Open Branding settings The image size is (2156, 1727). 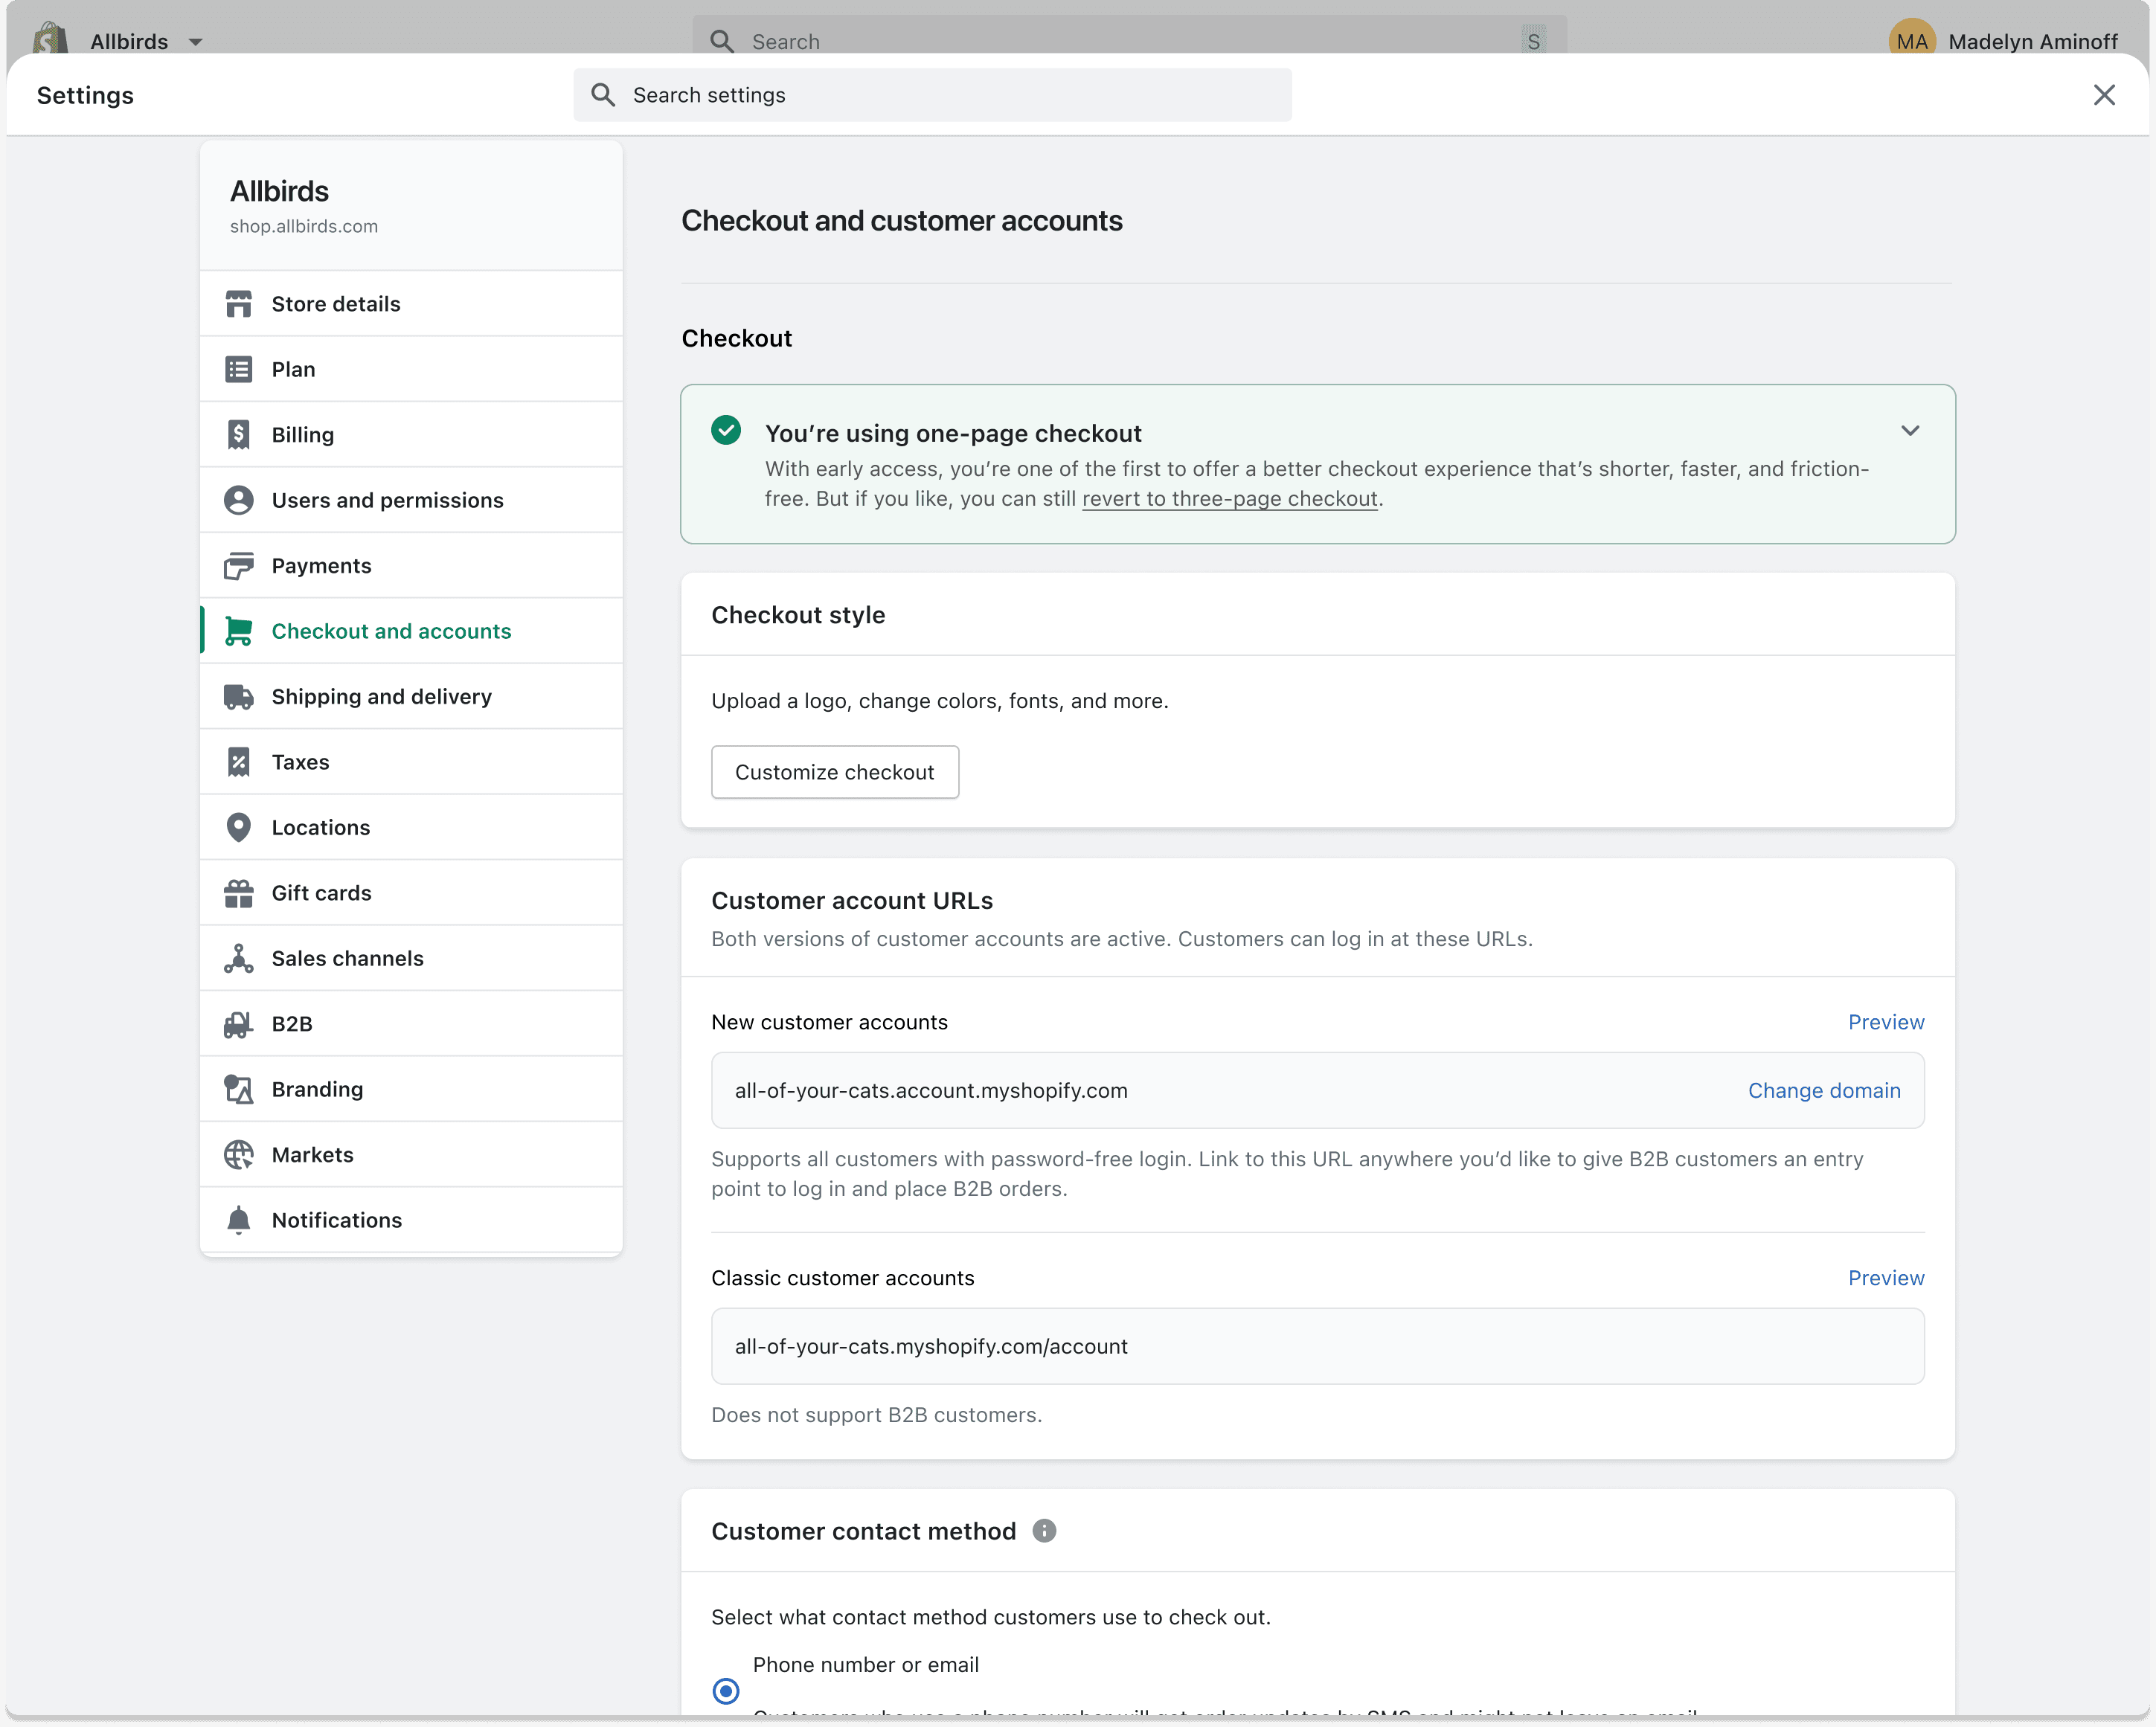pos(411,1090)
